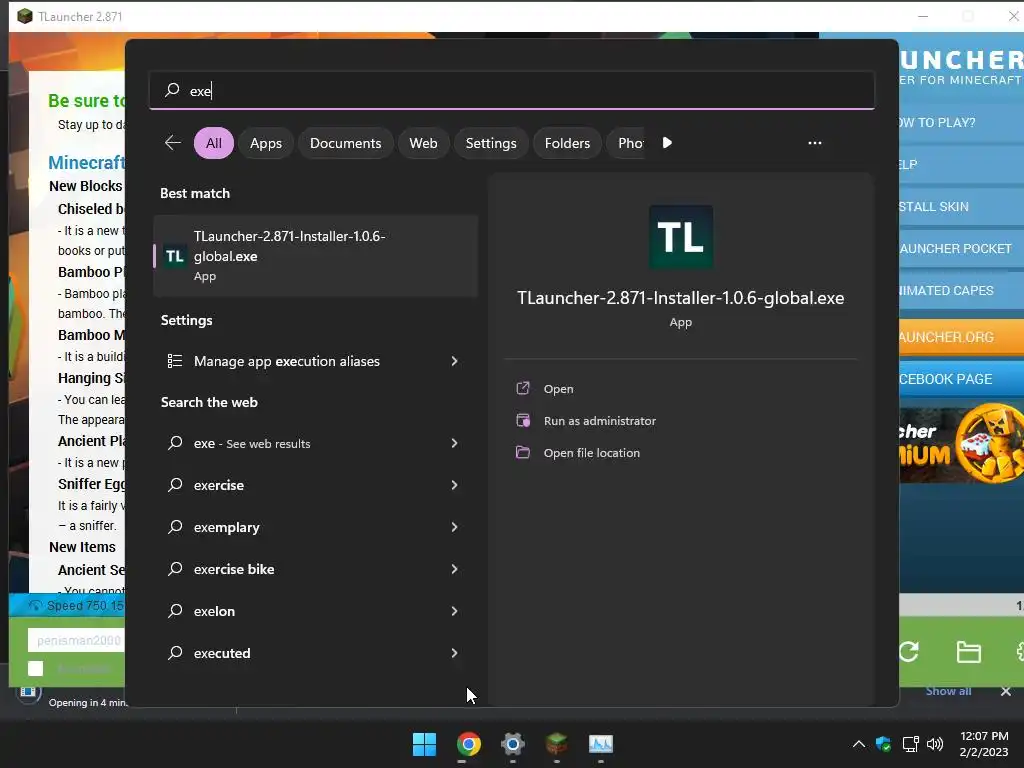Click Open in the preview pane
Viewport: 1024px width, 768px height.
click(x=558, y=389)
